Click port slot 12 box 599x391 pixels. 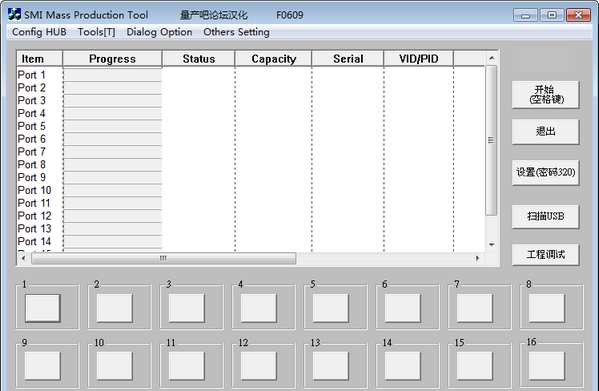click(259, 366)
